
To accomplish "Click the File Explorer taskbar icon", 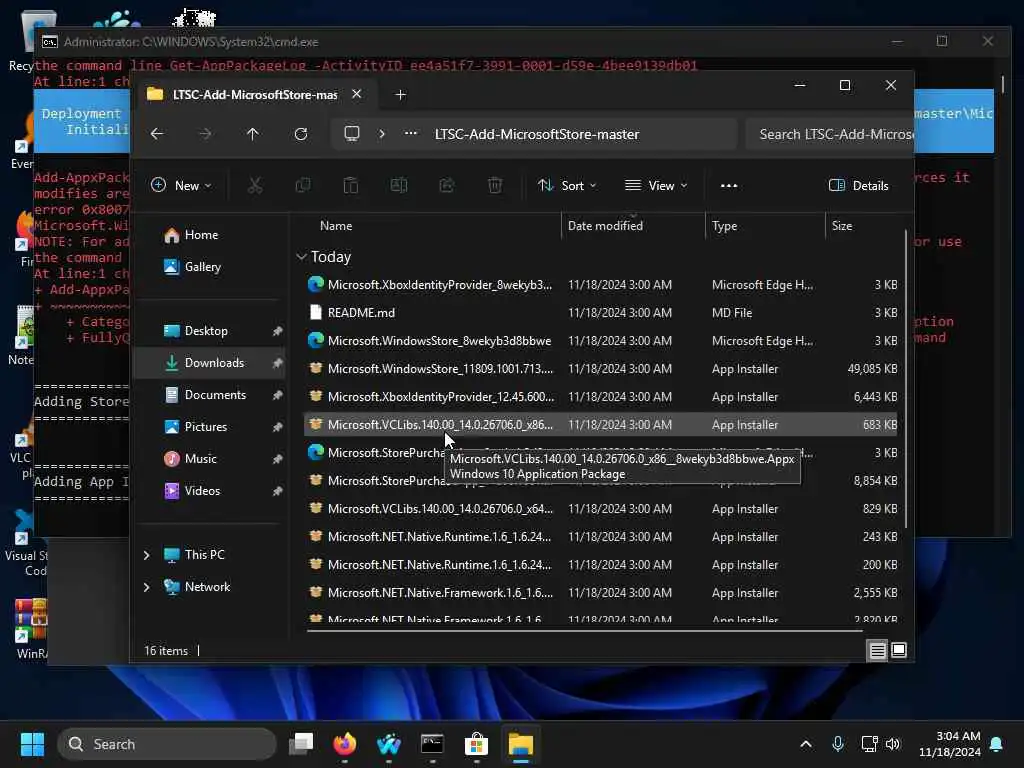I will (x=520, y=744).
